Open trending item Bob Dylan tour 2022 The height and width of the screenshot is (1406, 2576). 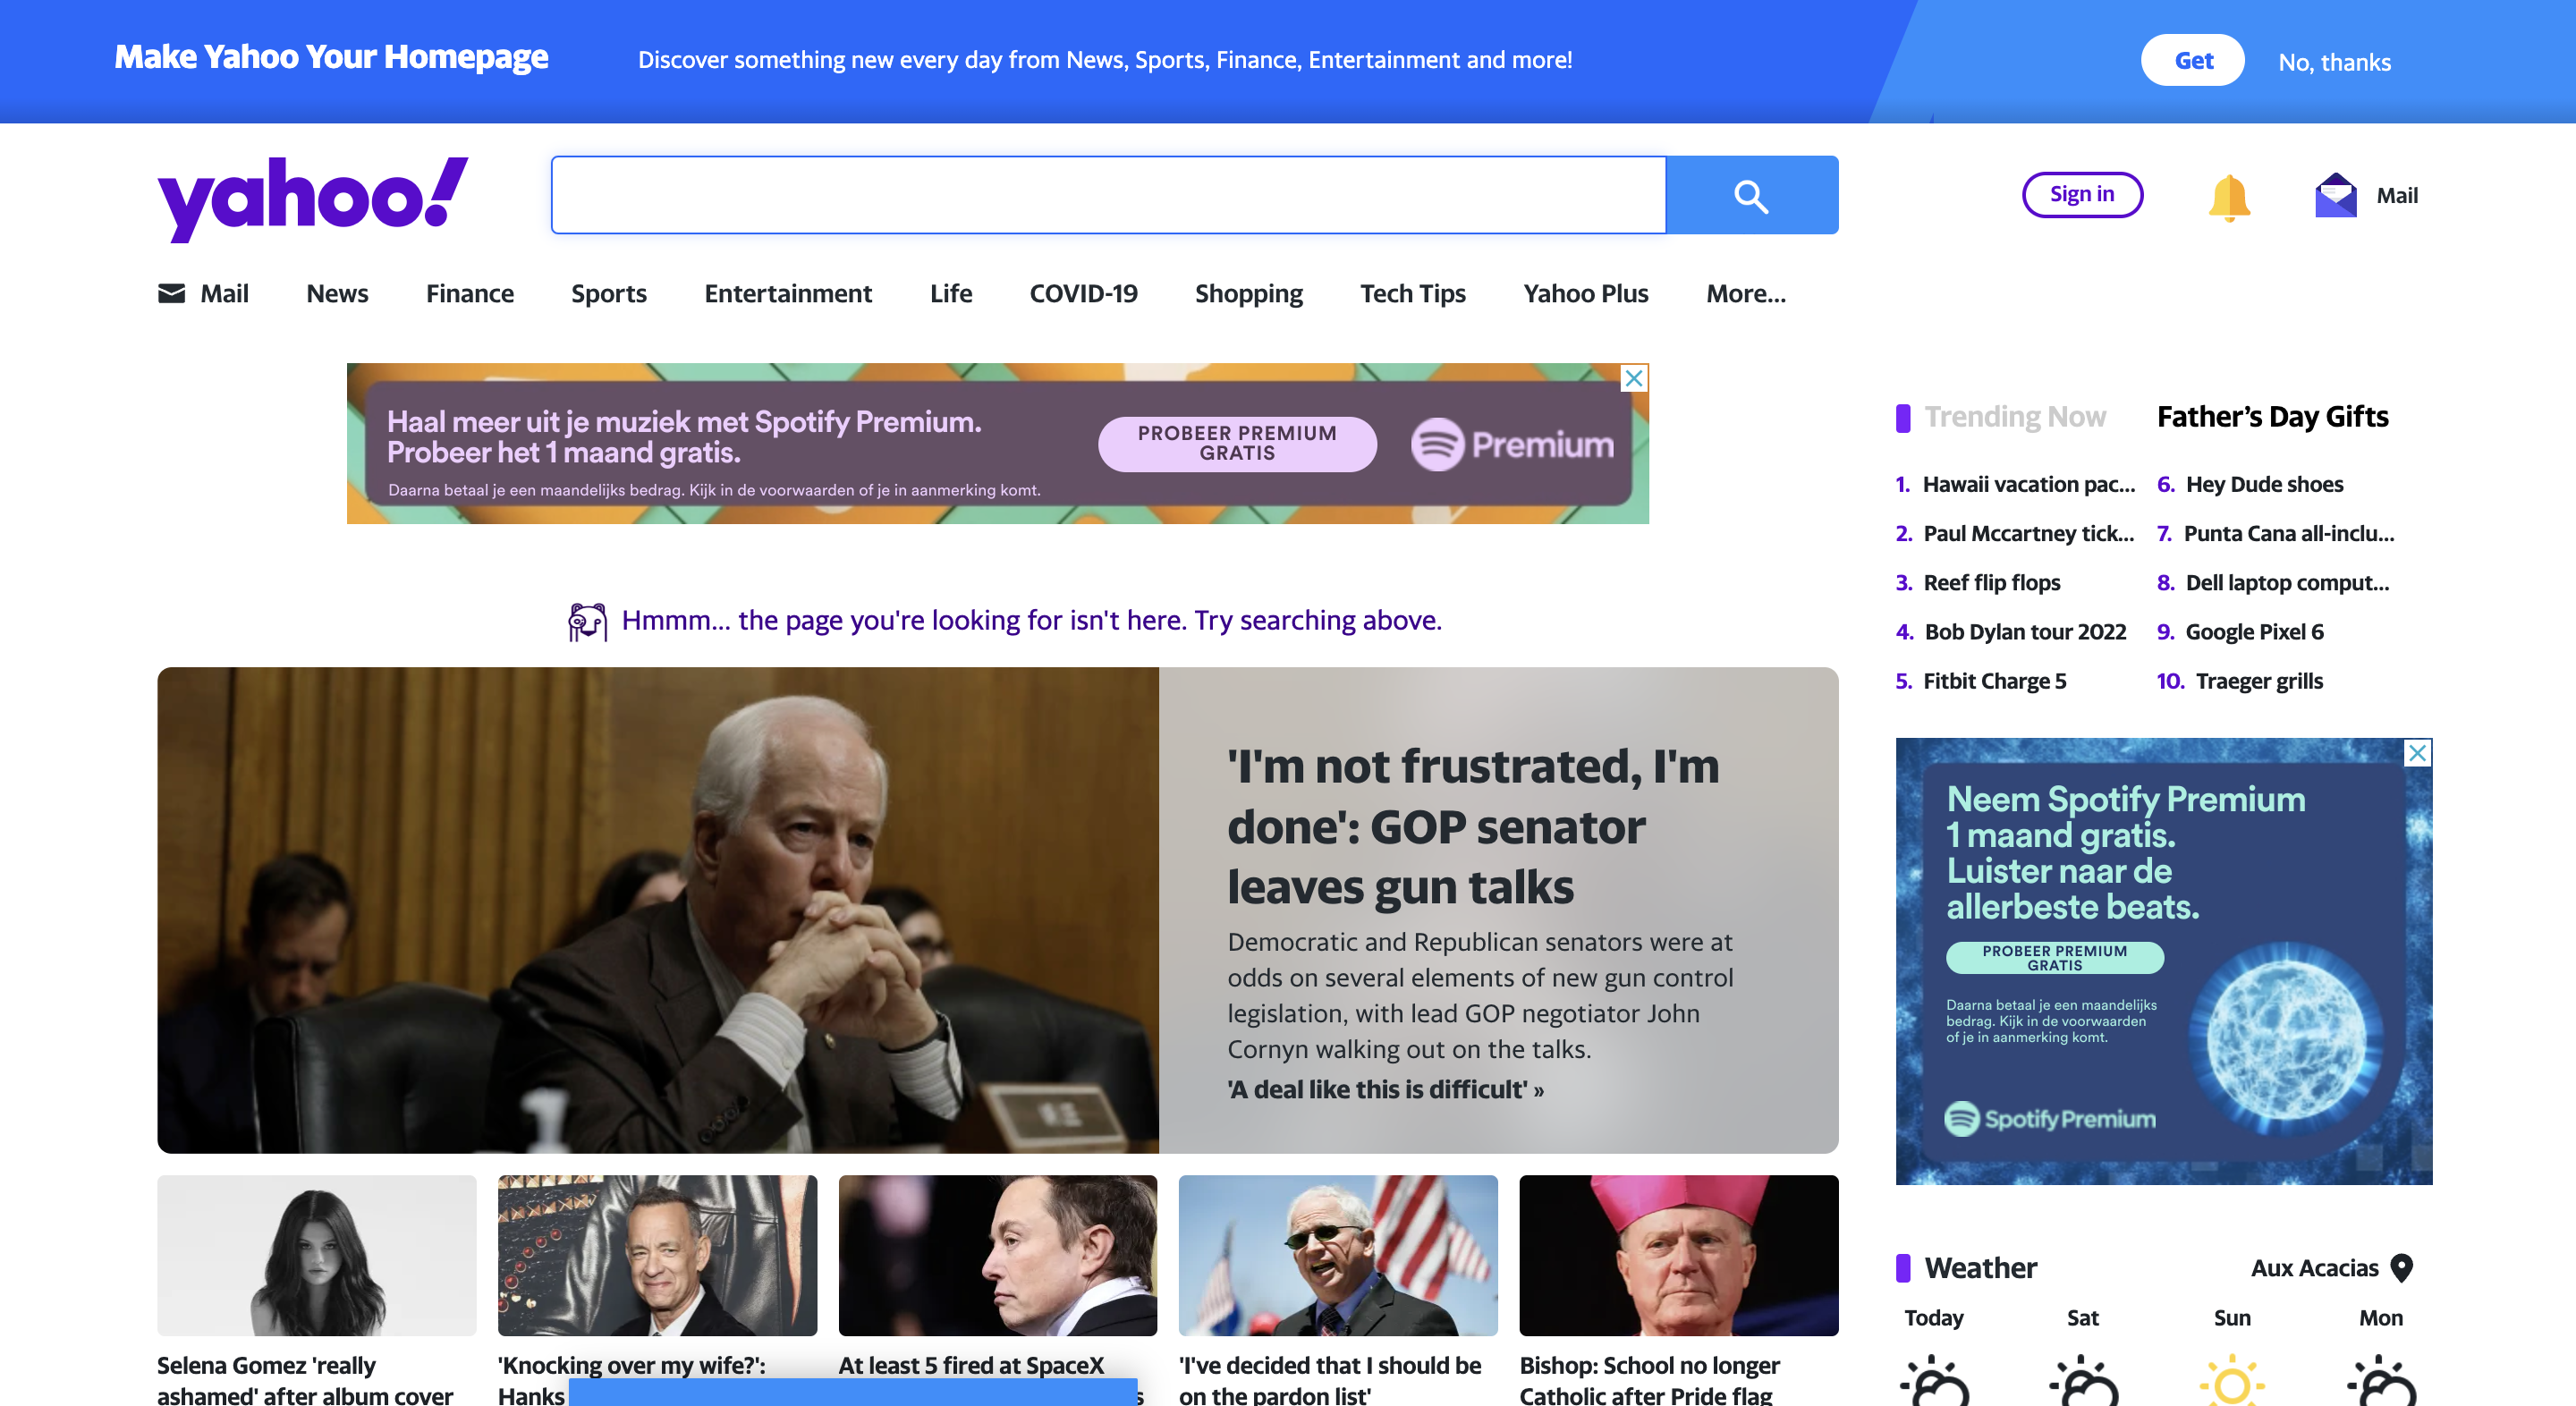[2024, 631]
